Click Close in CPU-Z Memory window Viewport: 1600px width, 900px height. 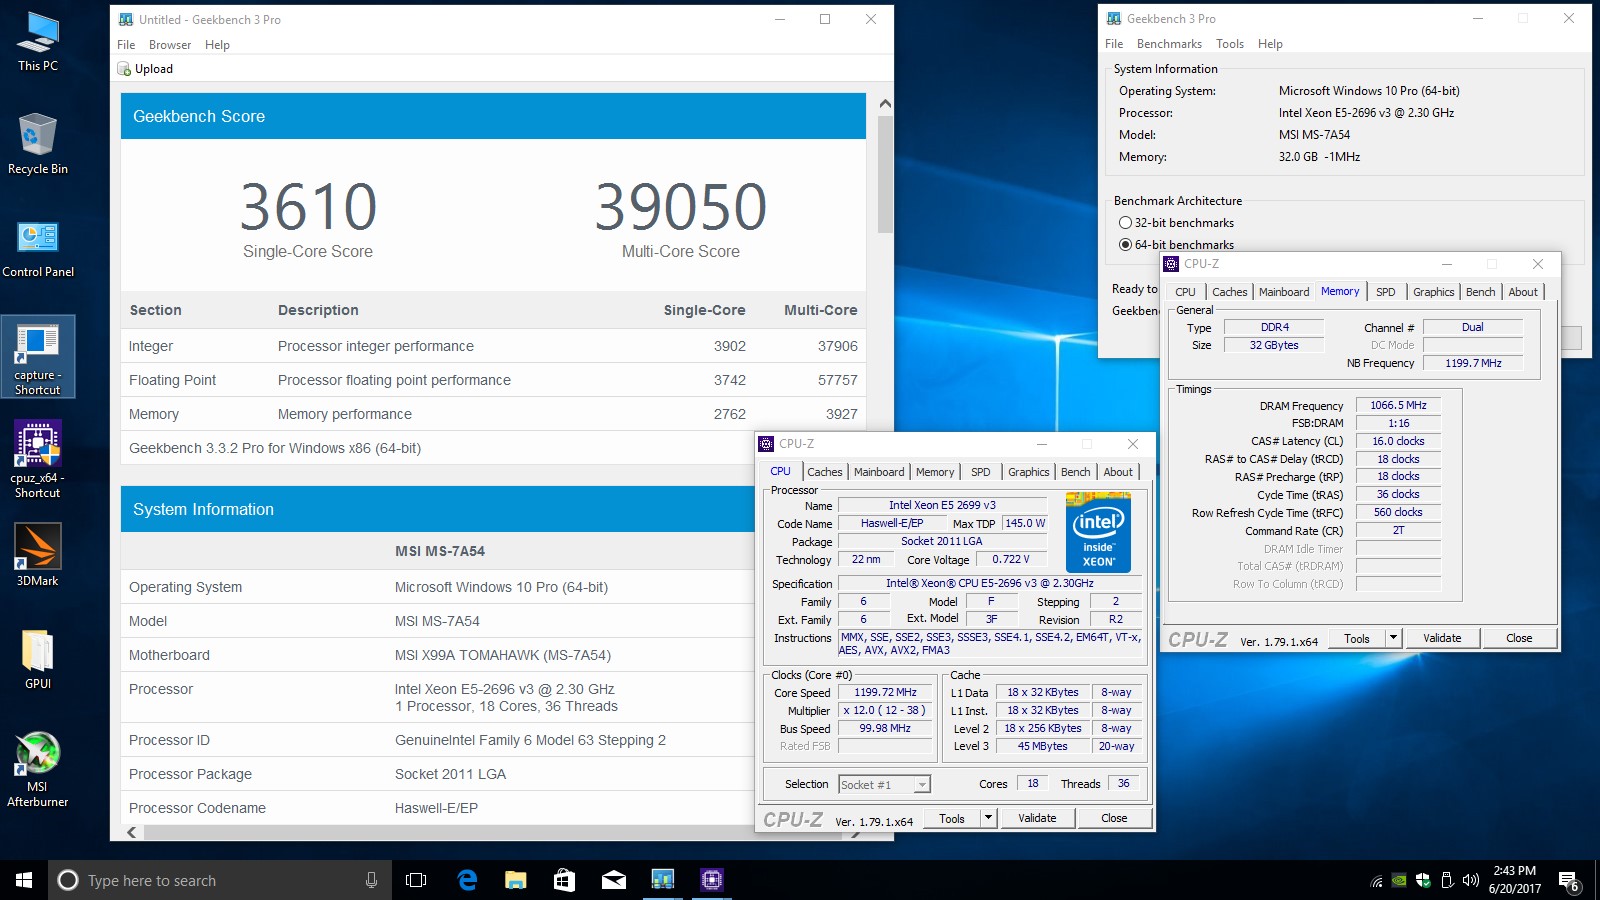(1519, 638)
